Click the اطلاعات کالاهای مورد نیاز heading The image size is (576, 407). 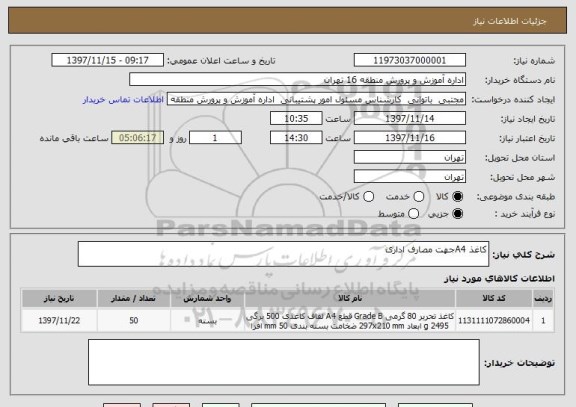(x=499, y=279)
